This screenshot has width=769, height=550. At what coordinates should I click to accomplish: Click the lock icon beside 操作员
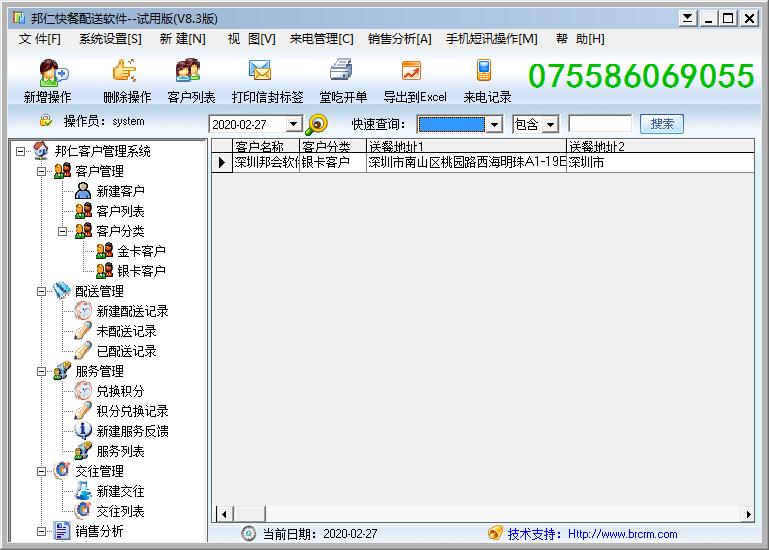tap(46, 121)
